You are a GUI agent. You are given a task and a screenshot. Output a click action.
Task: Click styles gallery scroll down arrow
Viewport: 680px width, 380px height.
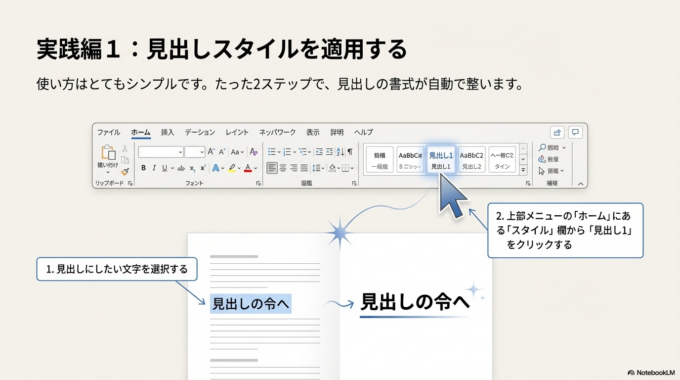[x=523, y=160]
